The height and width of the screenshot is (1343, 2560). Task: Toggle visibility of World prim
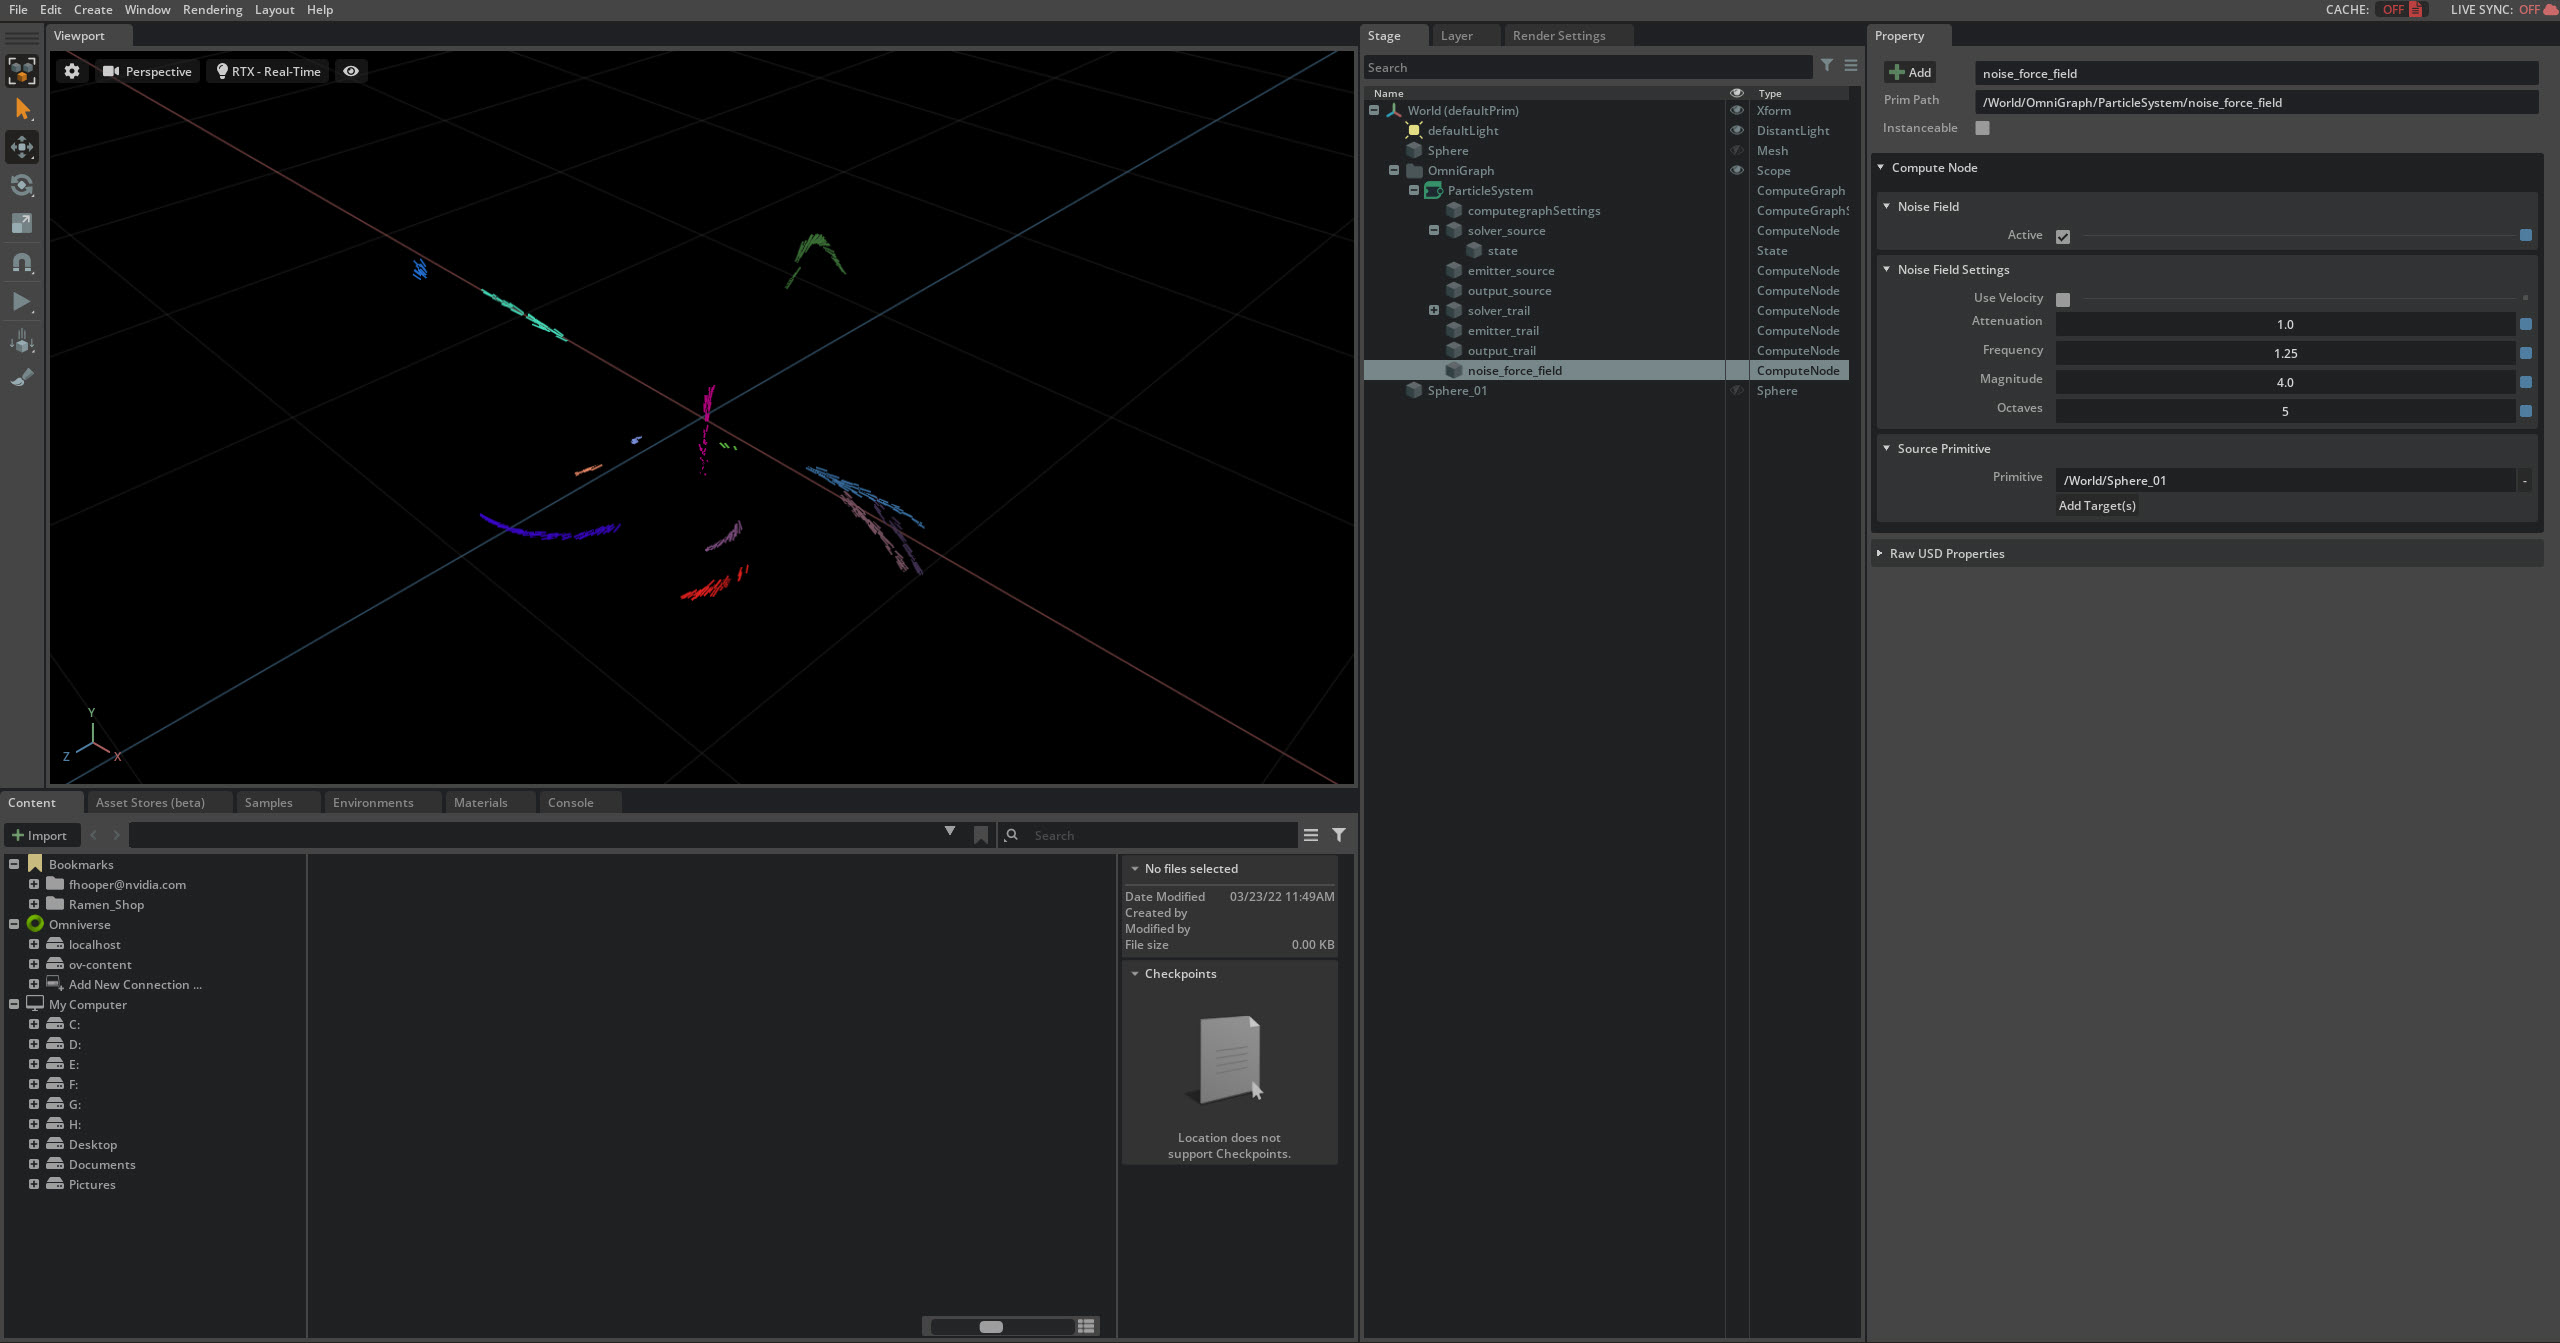pos(1737,110)
